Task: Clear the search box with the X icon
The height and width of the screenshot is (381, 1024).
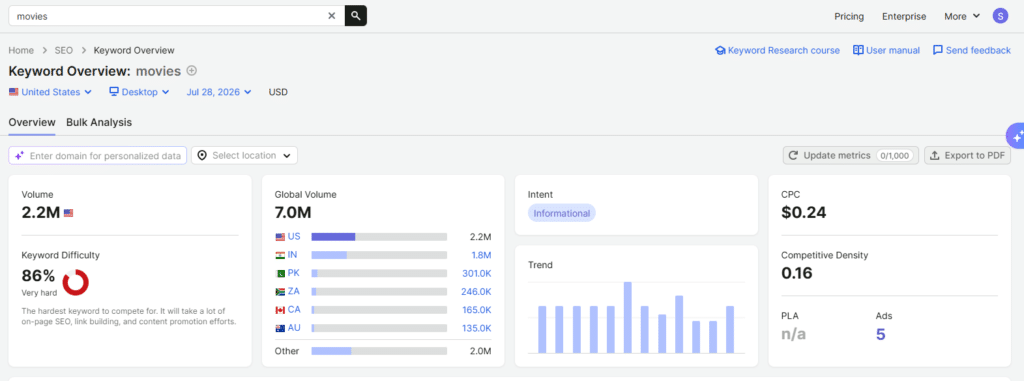Action: point(332,16)
